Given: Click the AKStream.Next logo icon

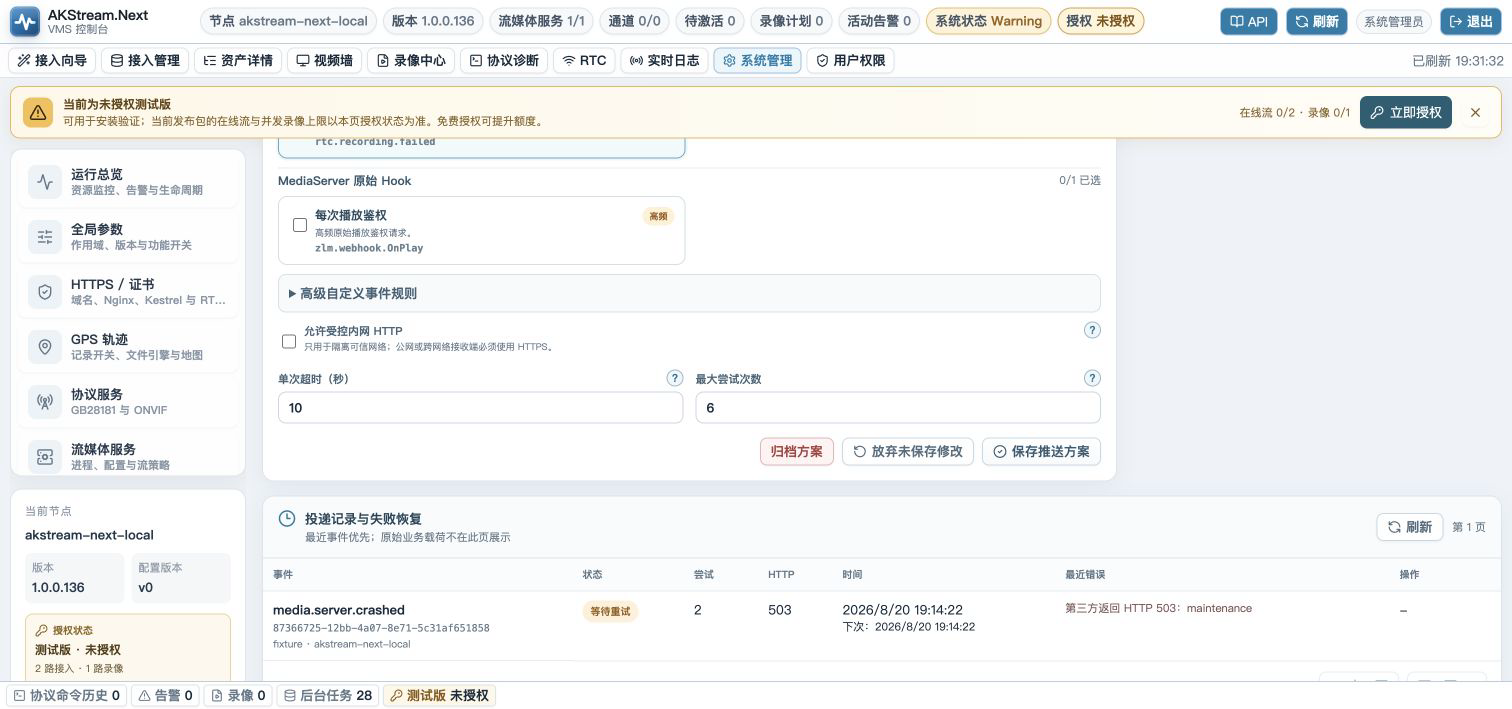Looking at the screenshot, I should pyautogui.click(x=25, y=21).
